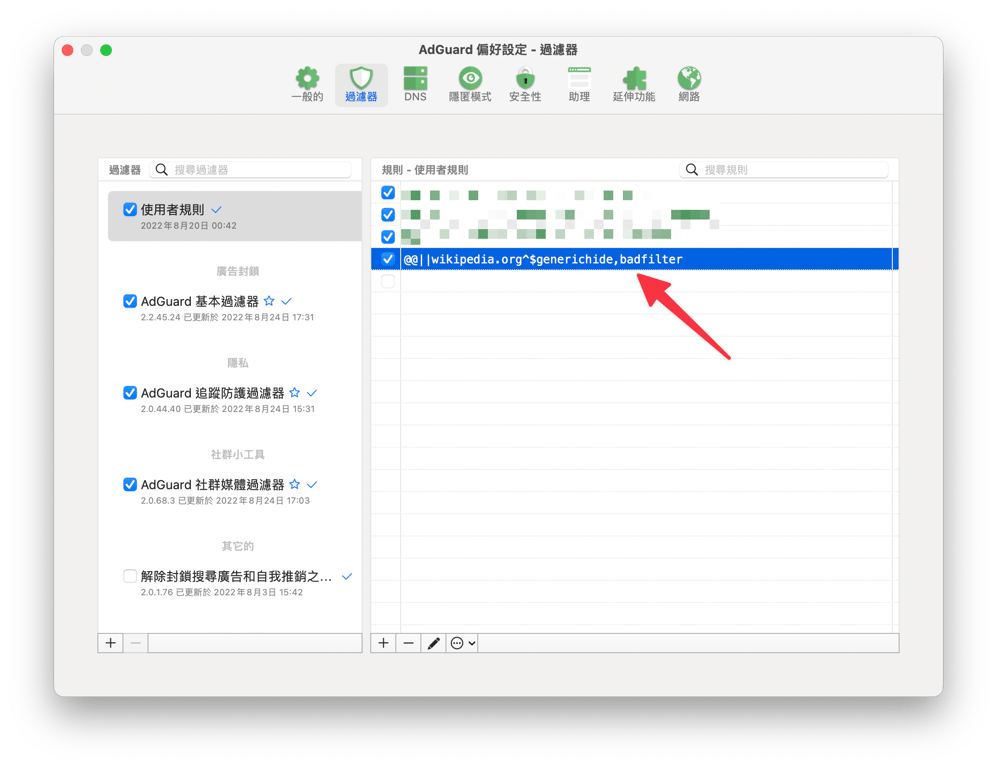Add a new rule with the plus button
997x768 pixels.
click(x=383, y=643)
